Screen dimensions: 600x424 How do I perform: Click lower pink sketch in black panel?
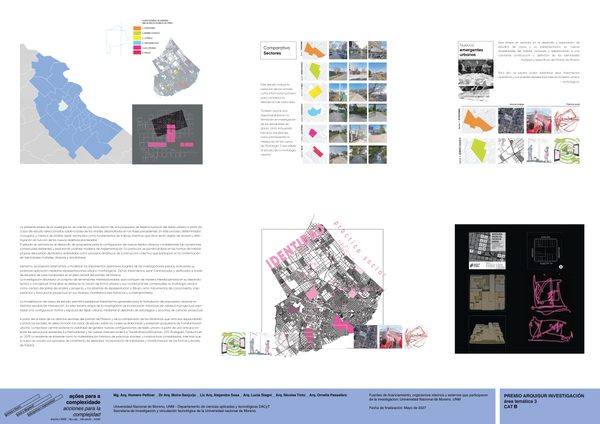click(x=550, y=328)
